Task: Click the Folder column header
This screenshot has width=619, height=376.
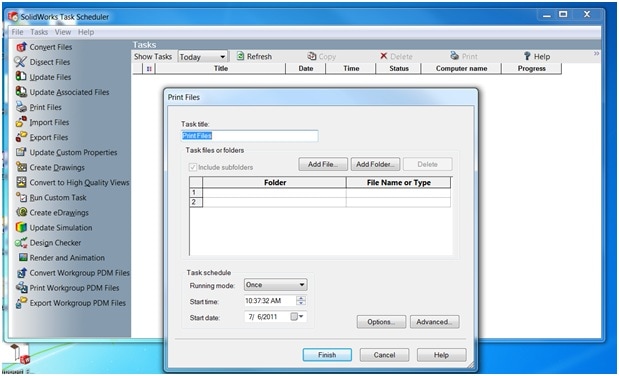Action: point(275,182)
